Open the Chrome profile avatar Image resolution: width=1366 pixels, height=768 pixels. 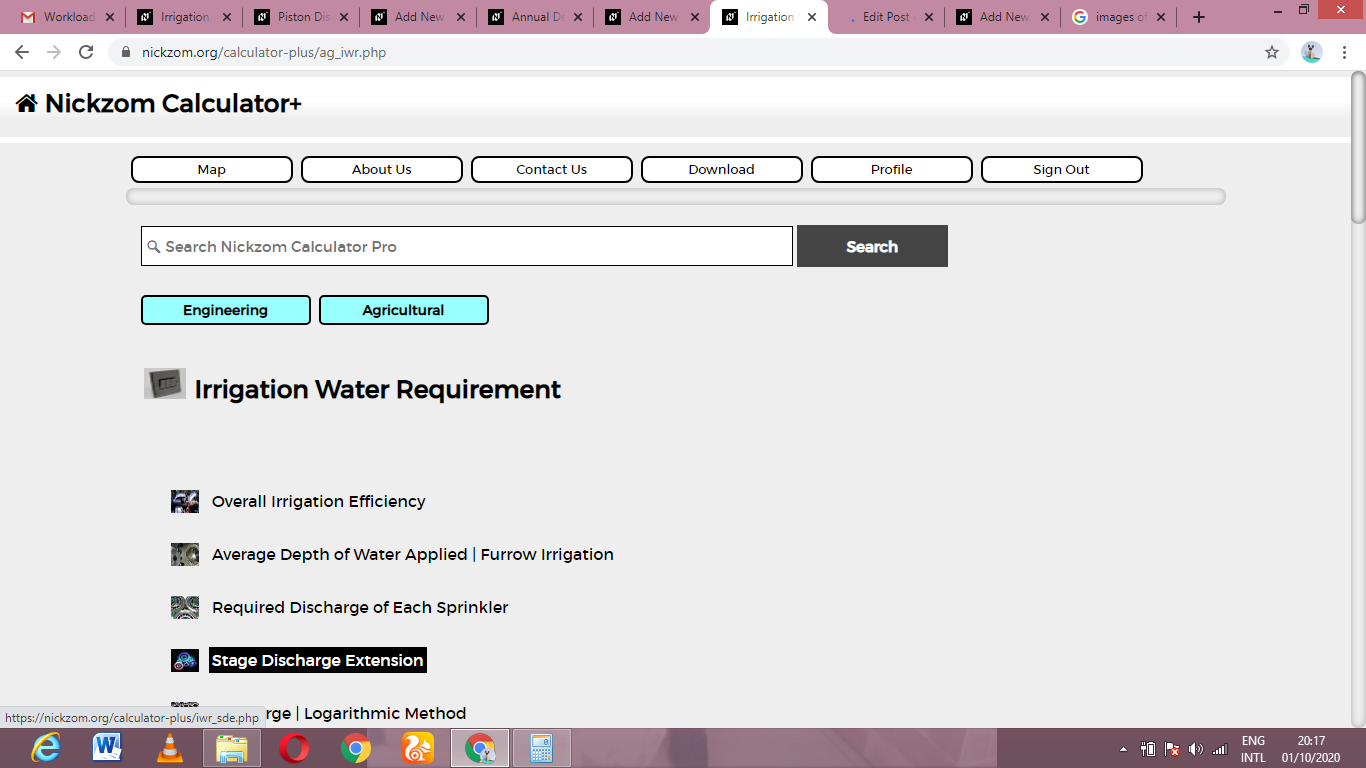pos(1312,52)
